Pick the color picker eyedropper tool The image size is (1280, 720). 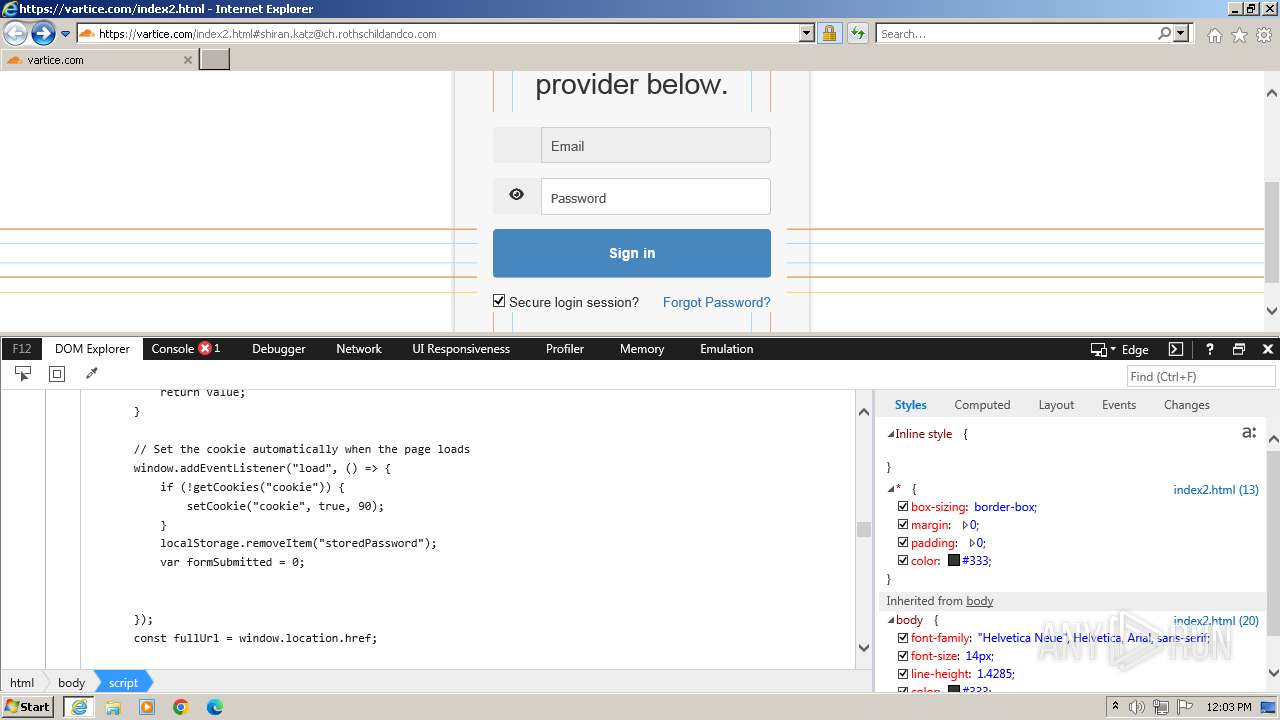click(x=91, y=373)
